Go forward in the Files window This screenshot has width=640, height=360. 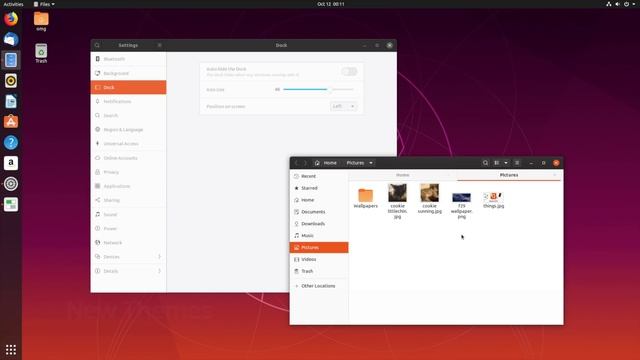[305, 163]
